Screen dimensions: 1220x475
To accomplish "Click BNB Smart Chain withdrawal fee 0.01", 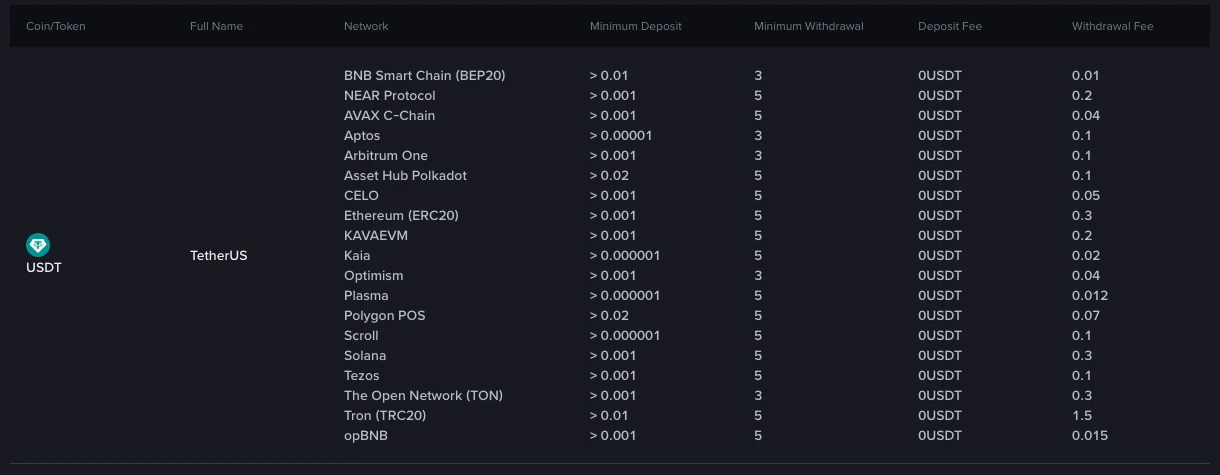I will tap(1086, 76).
